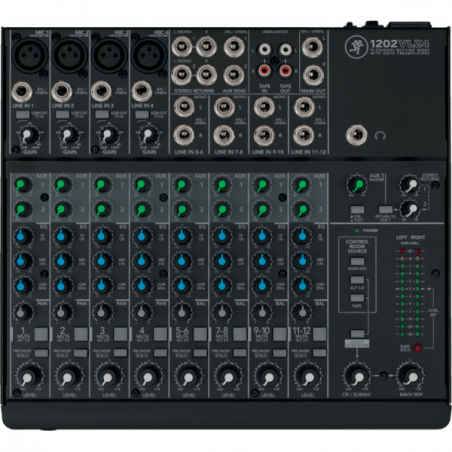Image resolution: width=452 pixels, height=452 pixels.
Task: Click the MIC 3 XLR input
Action: pyautogui.click(x=109, y=55)
